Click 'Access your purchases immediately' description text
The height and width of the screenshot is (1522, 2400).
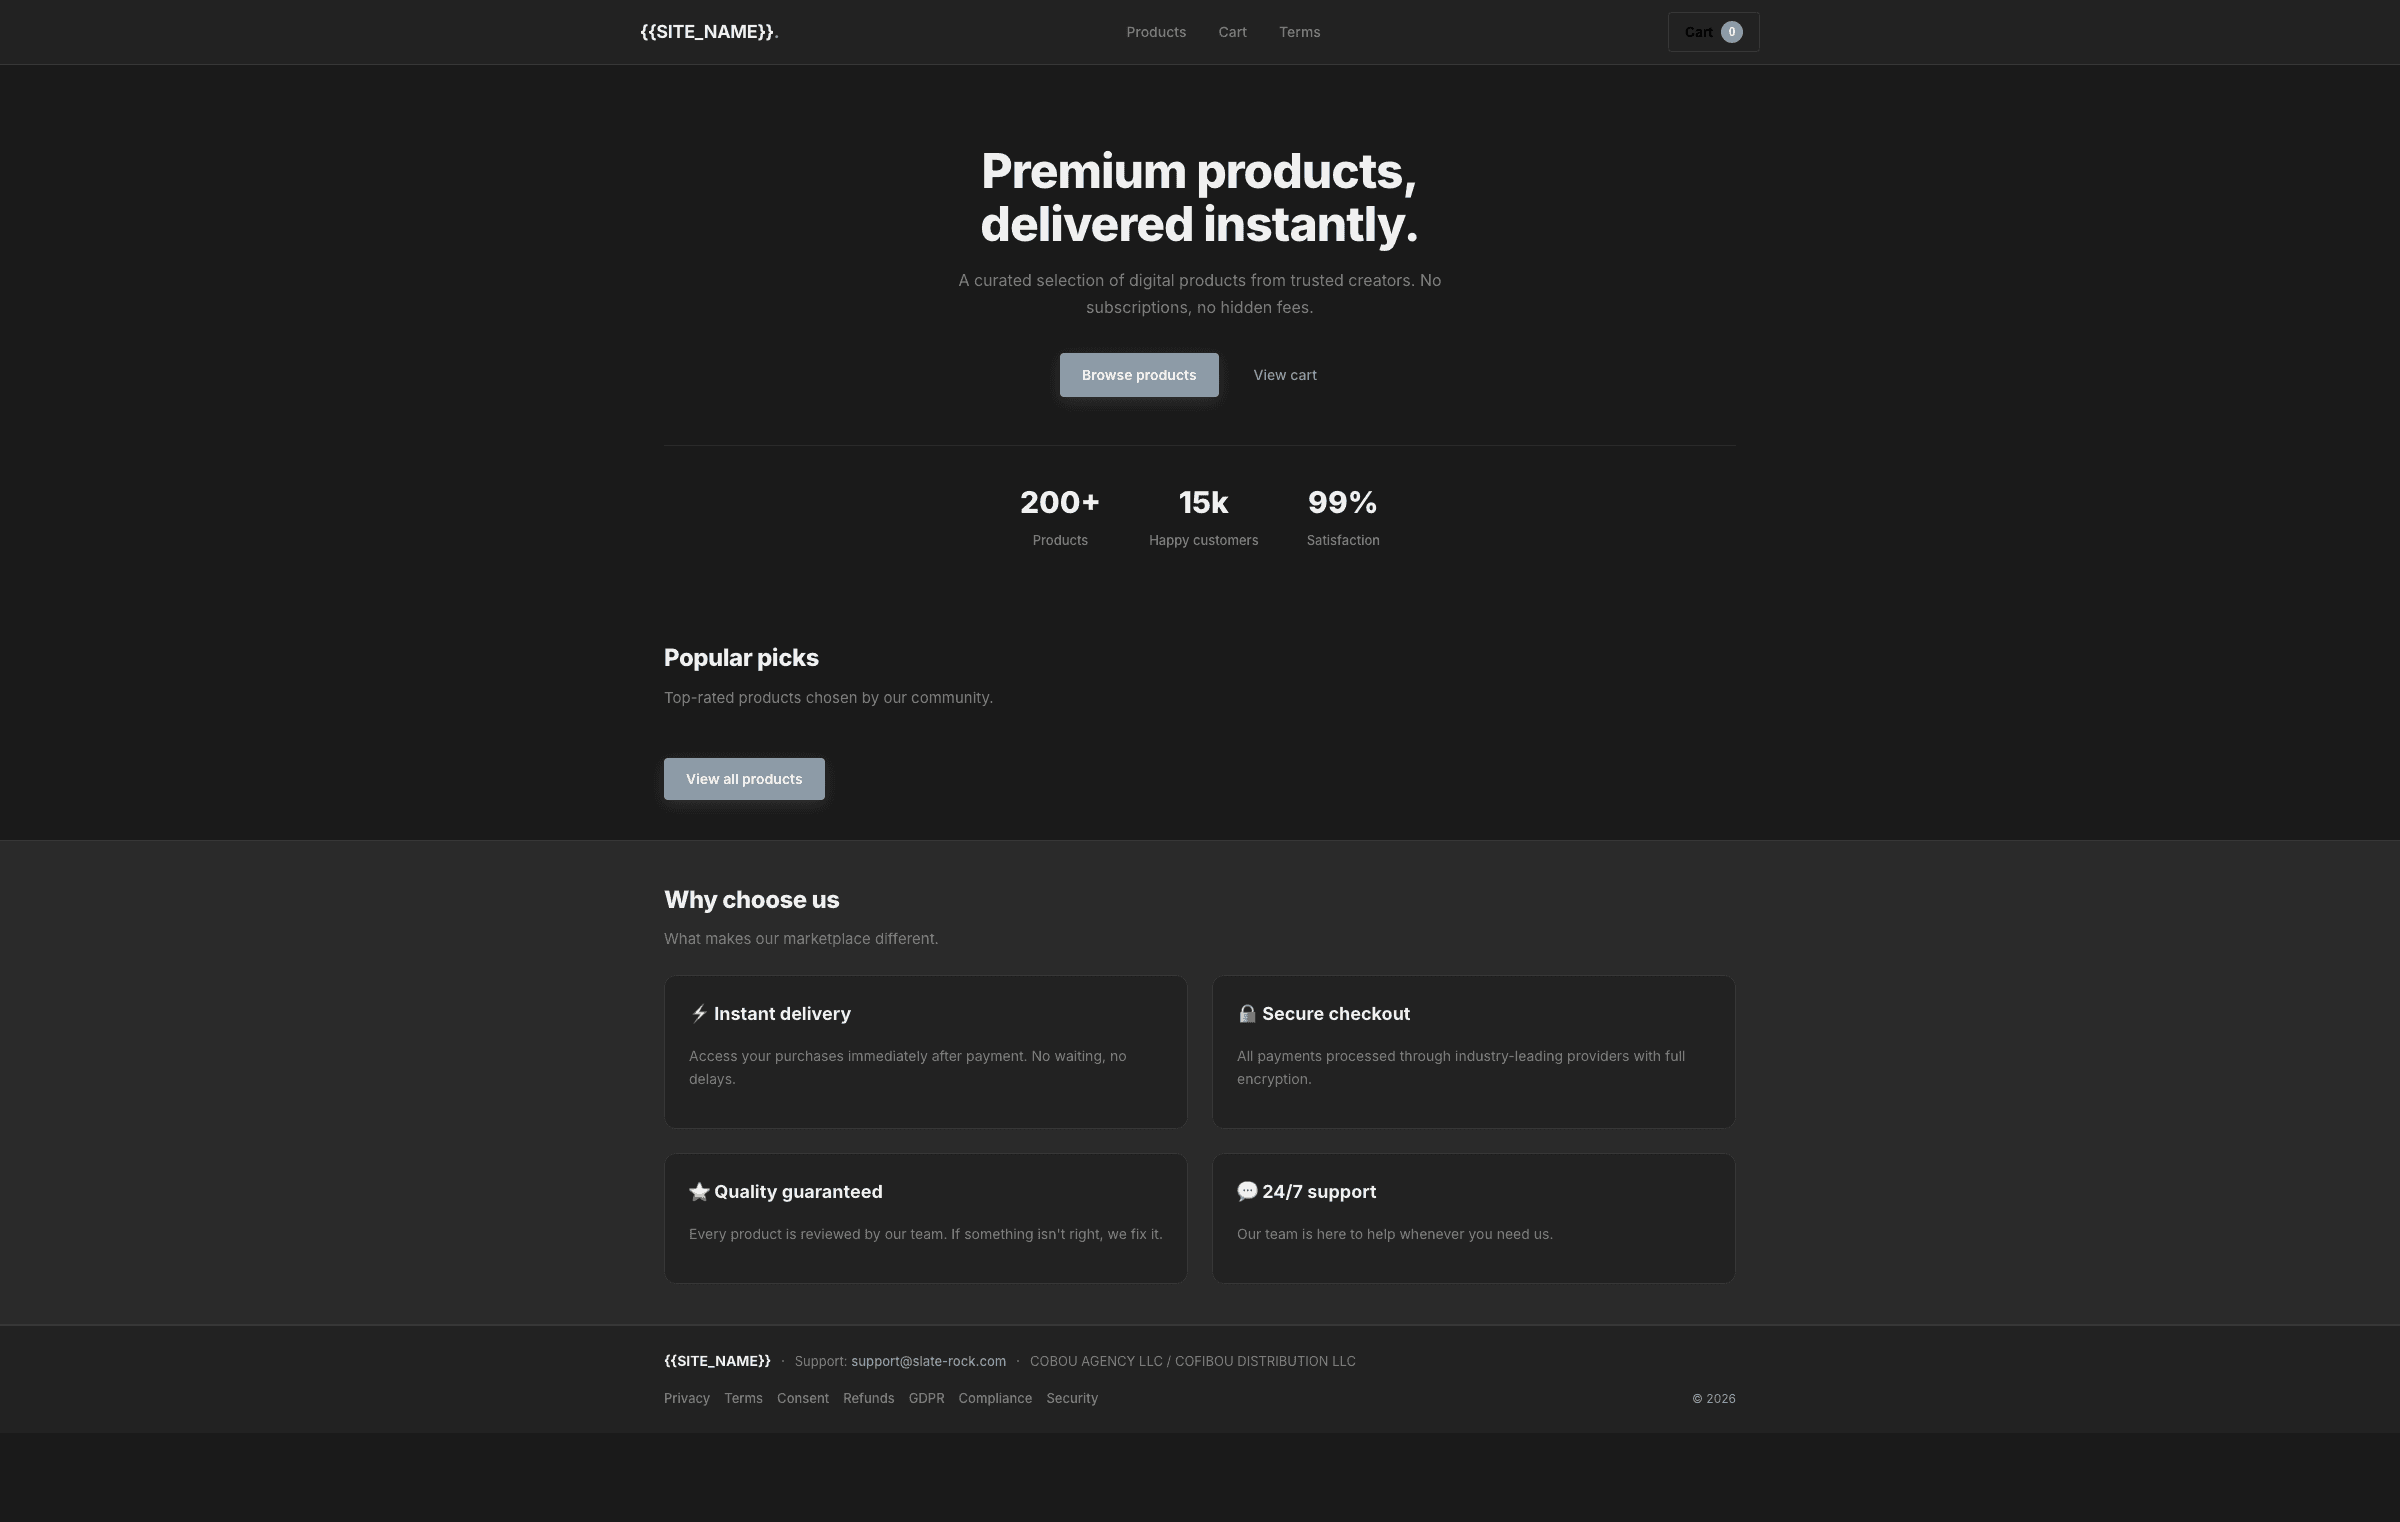point(907,1067)
